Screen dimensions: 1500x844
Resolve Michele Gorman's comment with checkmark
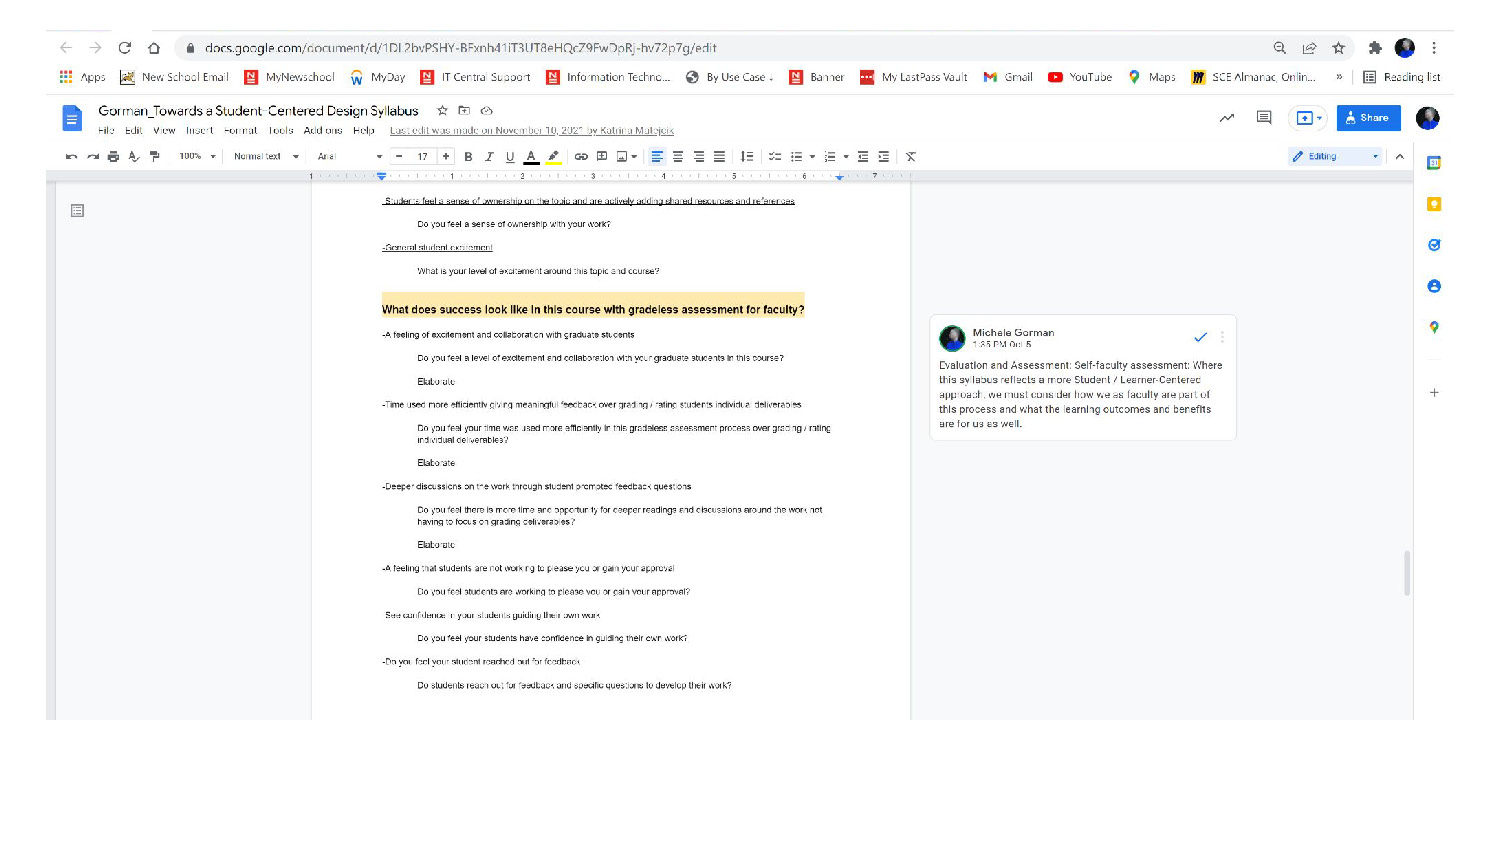coord(1200,337)
